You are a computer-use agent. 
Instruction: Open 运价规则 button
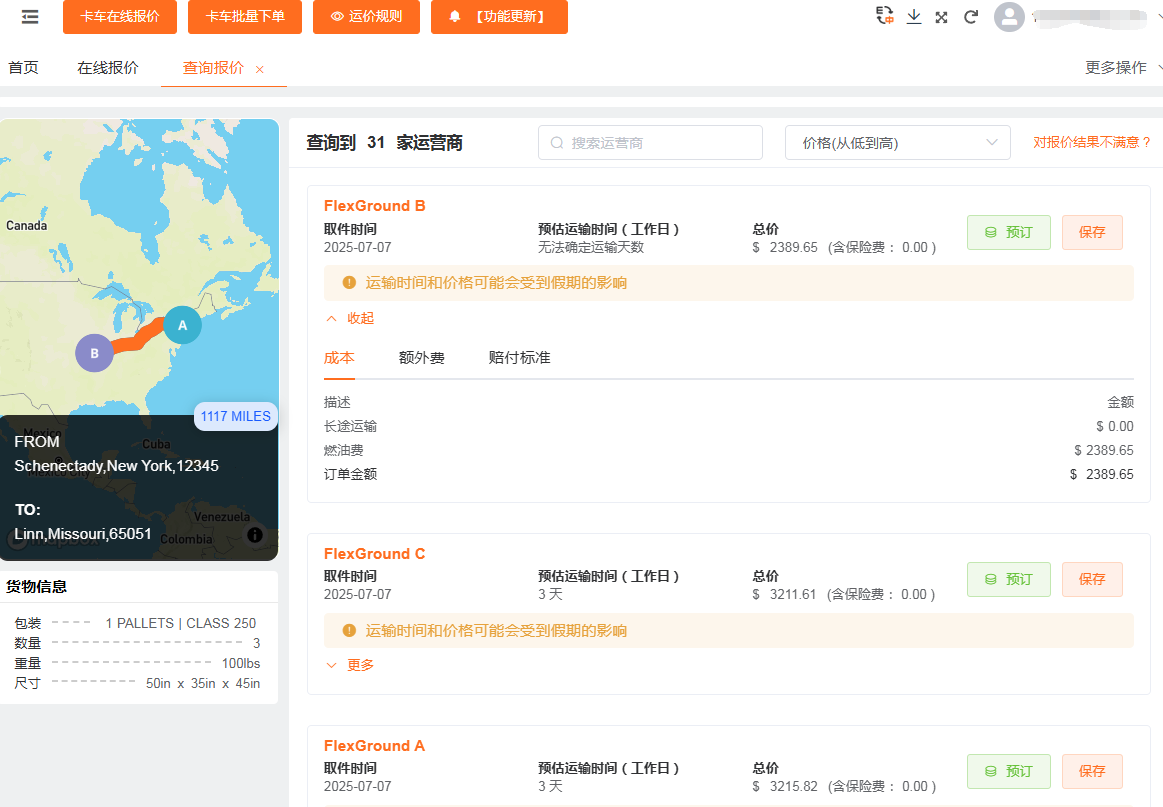click(366, 16)
